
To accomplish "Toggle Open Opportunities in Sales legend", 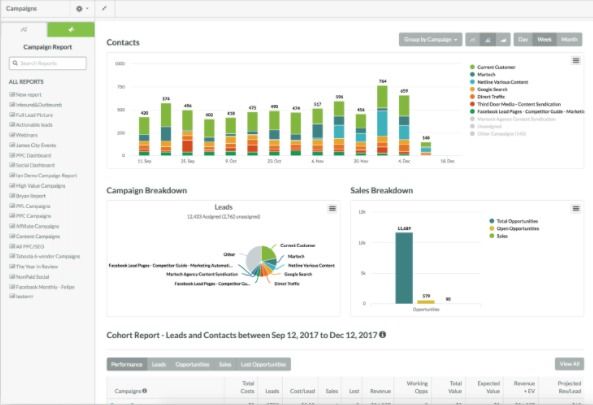I will pyautogui.click(x=514, y=228).
